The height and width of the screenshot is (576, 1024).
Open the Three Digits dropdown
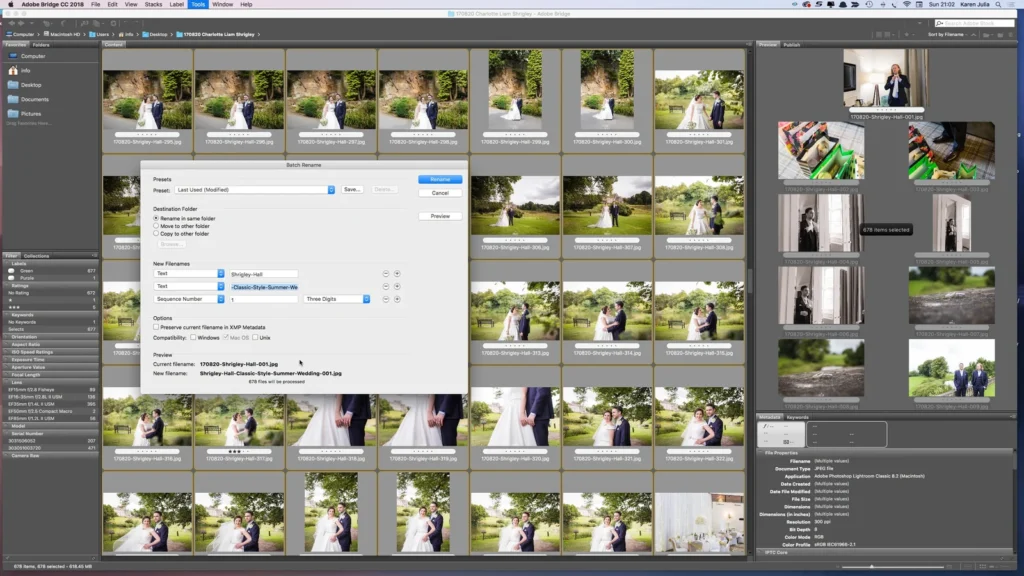(337, 299)
